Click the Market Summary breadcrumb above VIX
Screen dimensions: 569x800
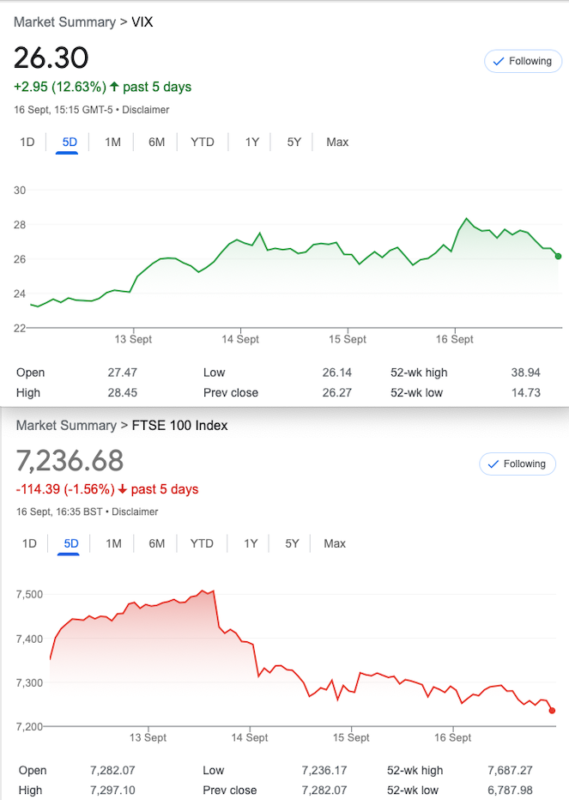[x=64, y=22]
